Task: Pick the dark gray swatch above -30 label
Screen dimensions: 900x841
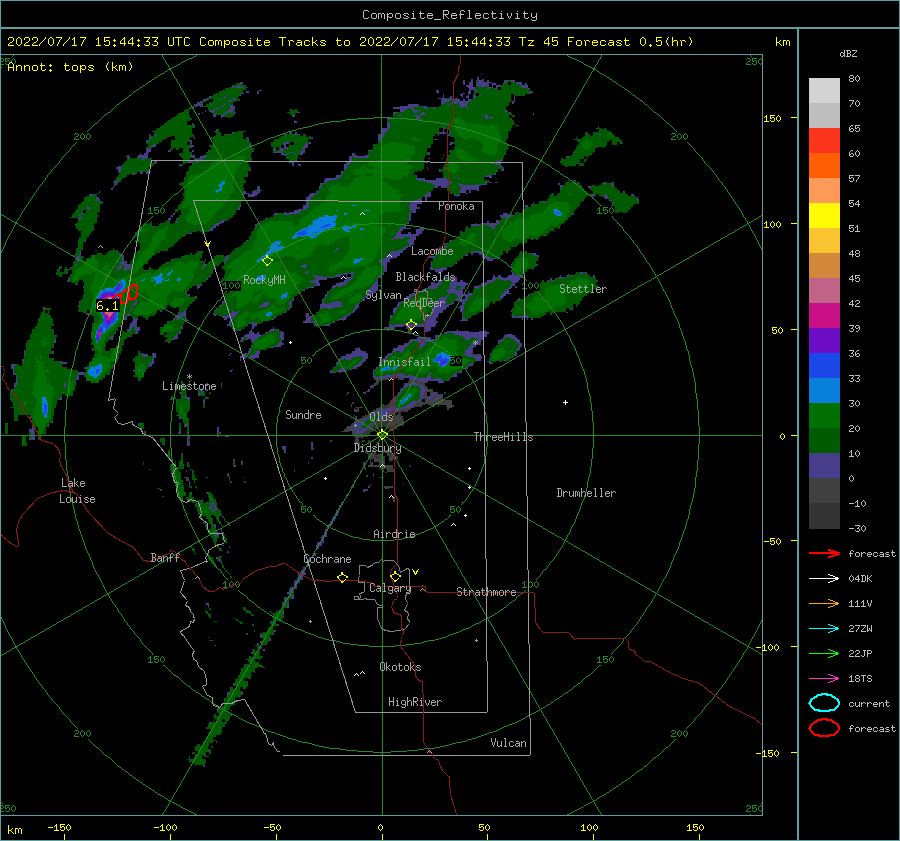Action: click(824, 516)
